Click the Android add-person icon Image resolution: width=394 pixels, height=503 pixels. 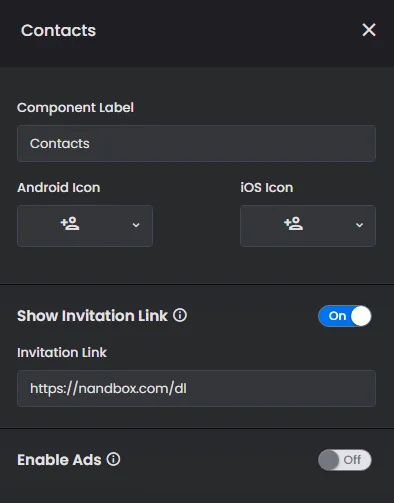coord(70,224)
